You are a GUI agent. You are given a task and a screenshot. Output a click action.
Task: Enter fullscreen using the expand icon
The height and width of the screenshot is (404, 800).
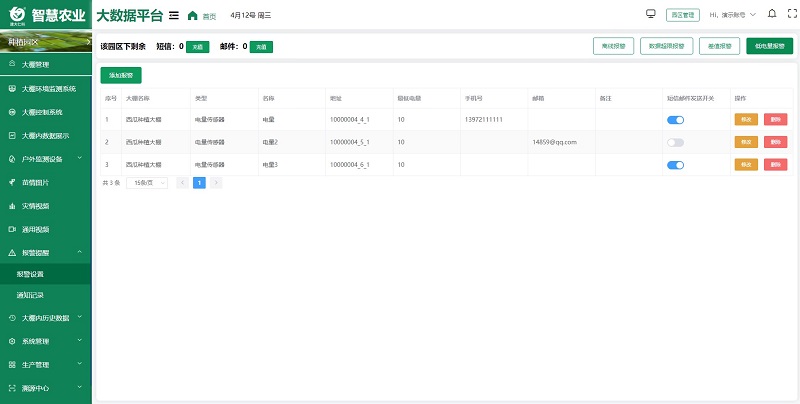point(788,14)
